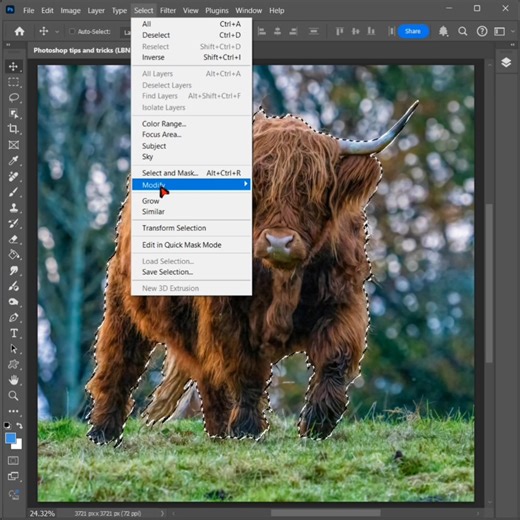This screenshot has height=520, width=520.
Task: Toggle Quick Mask mode icon in toolbar
Action: [13, 461]
